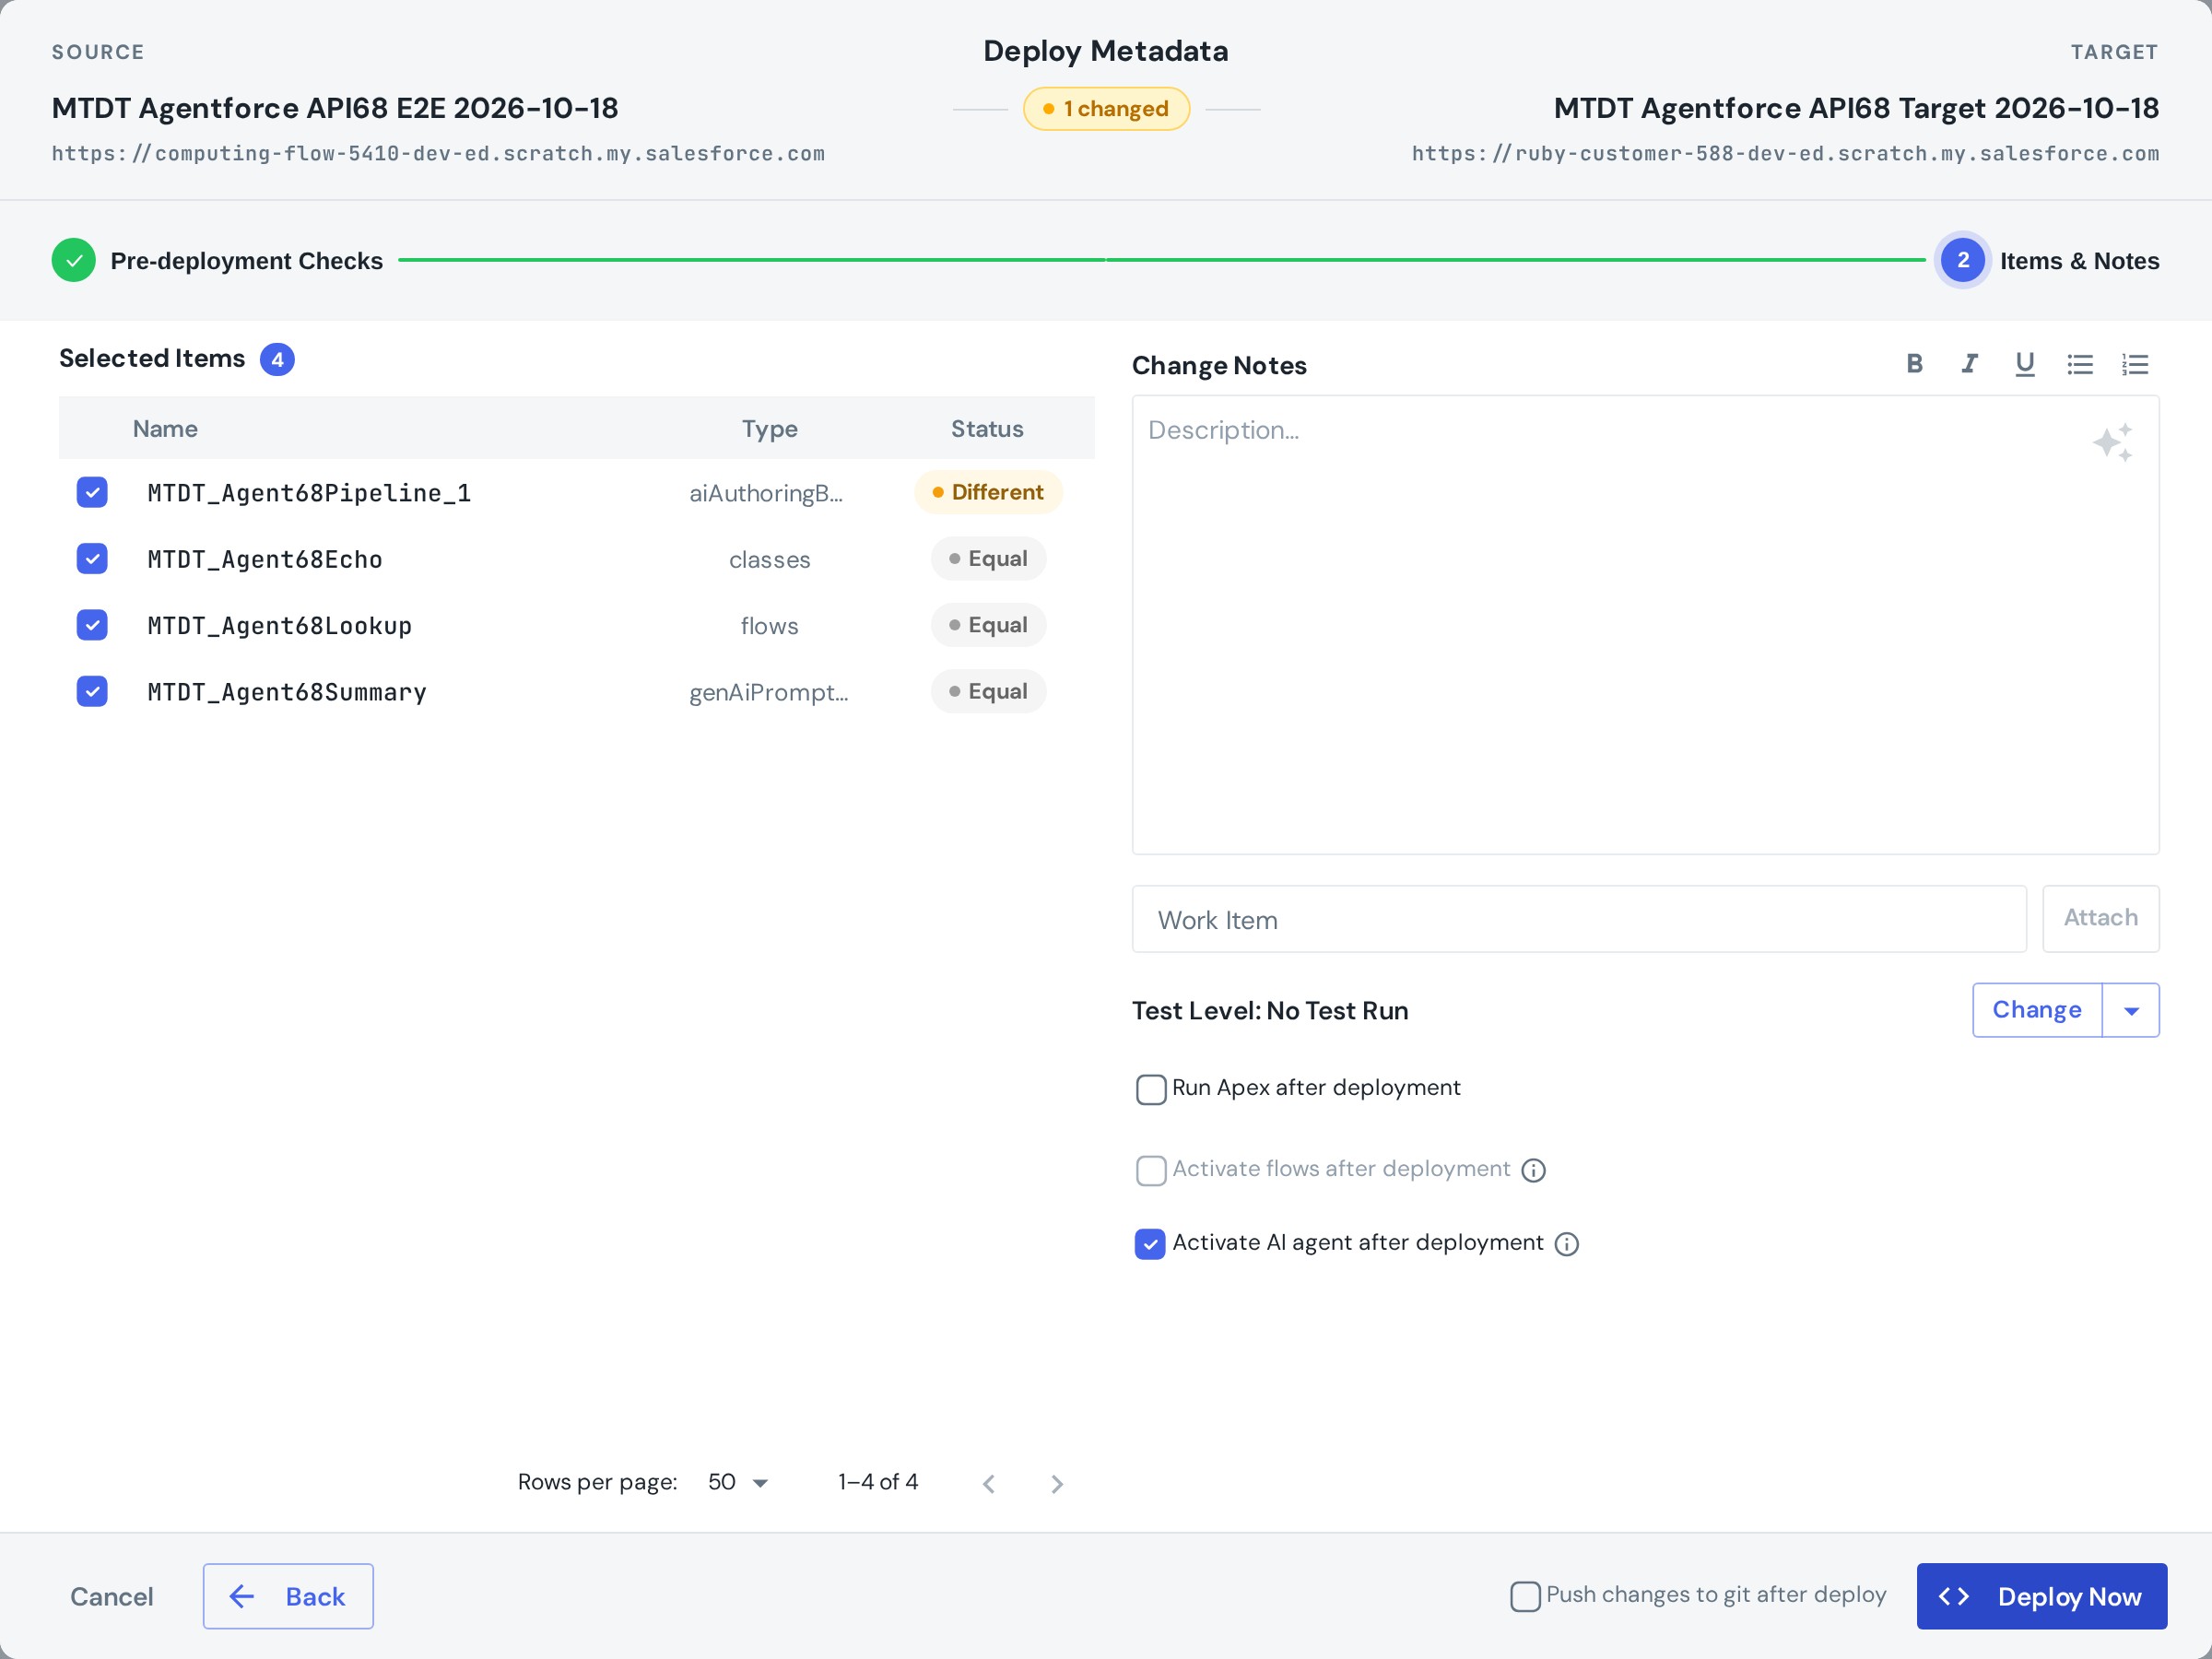
Task: Uncheck MTDT_Agent68Summary item
Action: click(x=92, y=691)
